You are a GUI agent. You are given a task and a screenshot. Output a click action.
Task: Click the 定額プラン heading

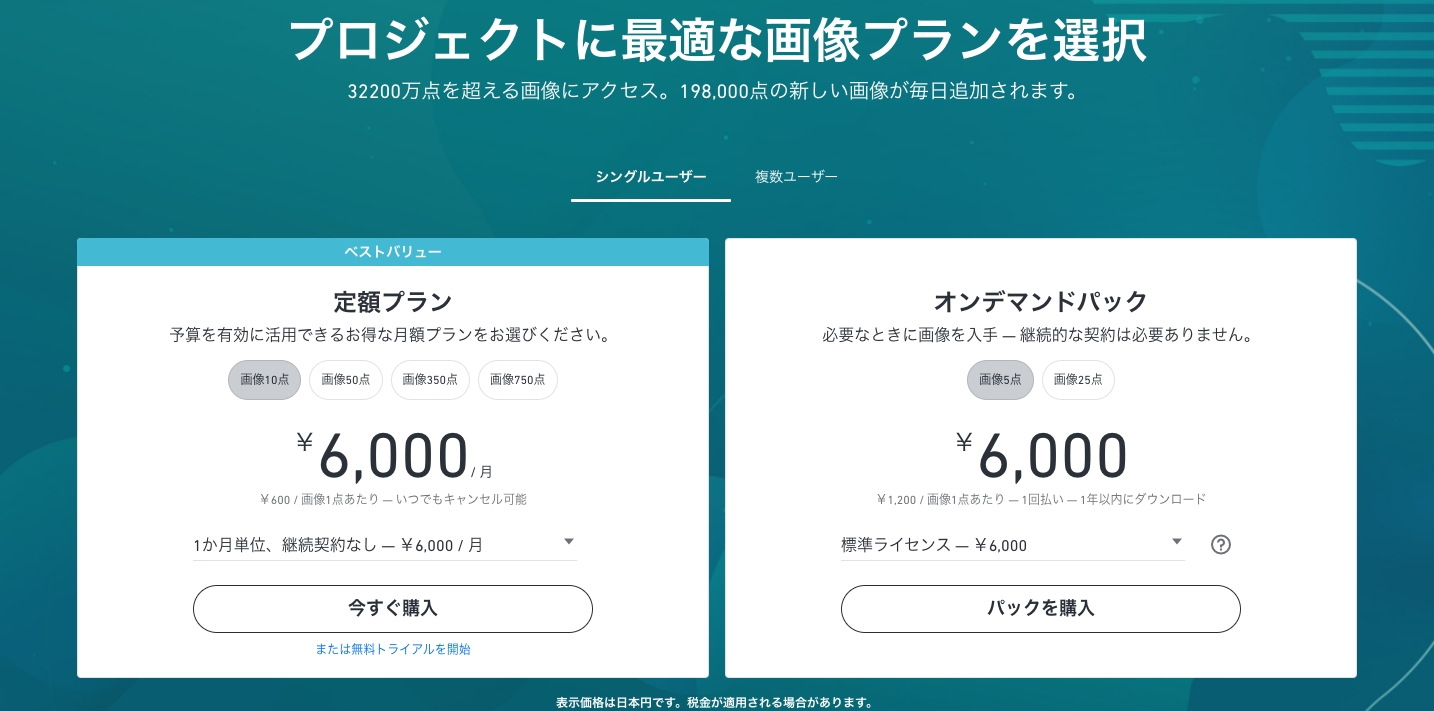coord(393,301)
